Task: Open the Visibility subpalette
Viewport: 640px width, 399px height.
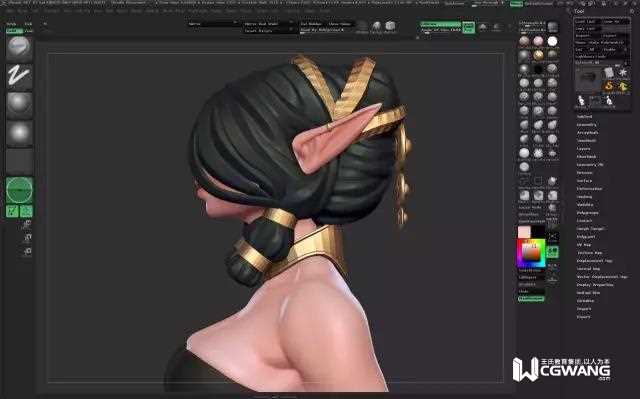Action: [x=585, y=205]
